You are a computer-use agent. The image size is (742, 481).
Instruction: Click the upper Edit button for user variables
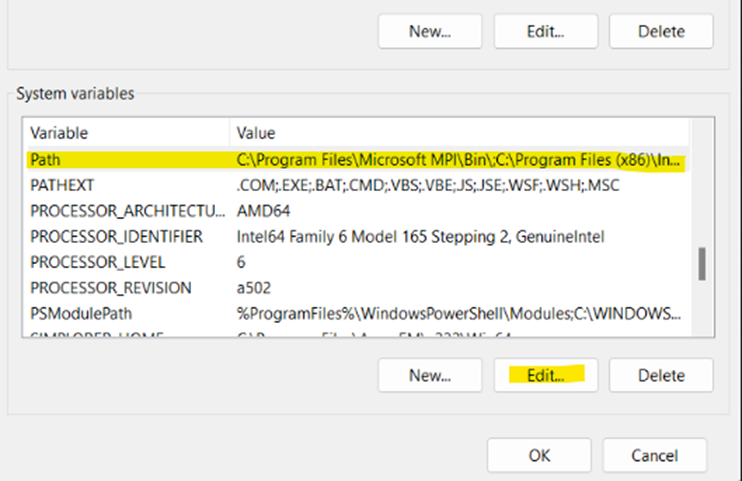(x=545, y=31)
